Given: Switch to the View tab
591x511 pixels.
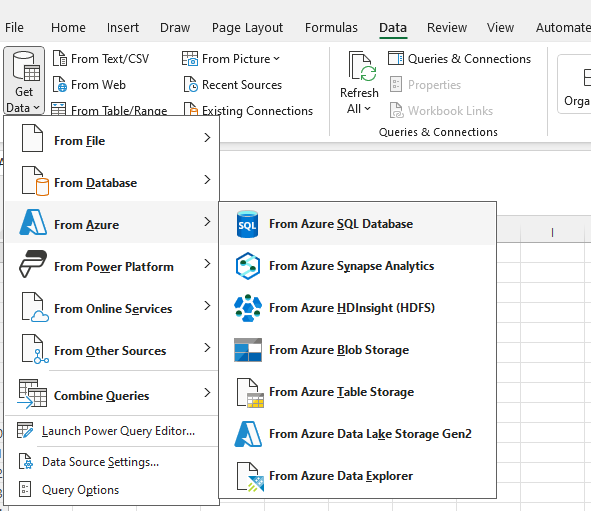Looking at the screenshot, I should [500, 28].
